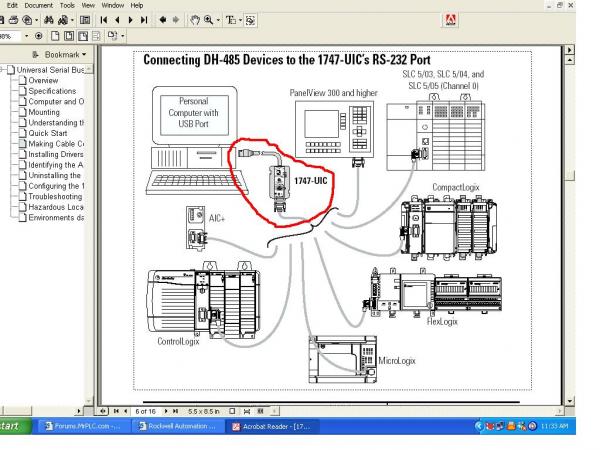
Task: Open the Making Cable bookmark
Action: pyautogui.click(x=56, y=144)
